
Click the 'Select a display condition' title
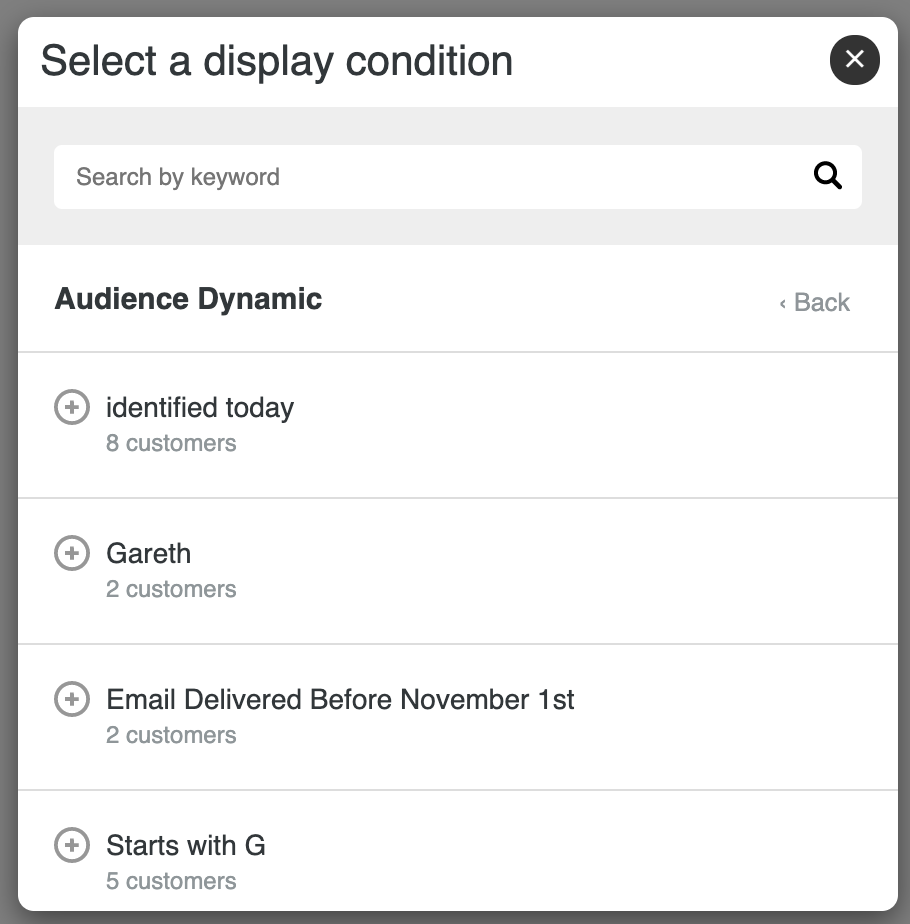276,61
